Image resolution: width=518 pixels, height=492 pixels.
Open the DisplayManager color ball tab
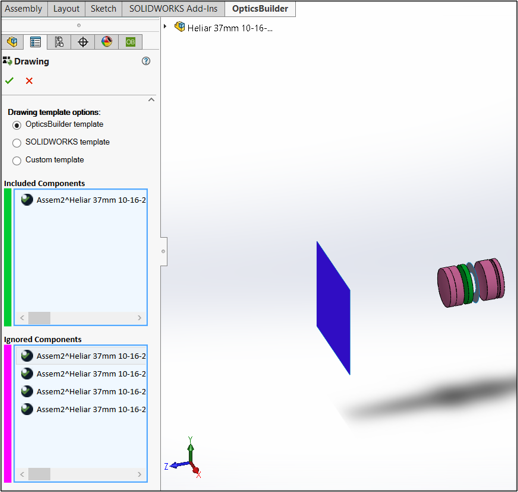106,42
